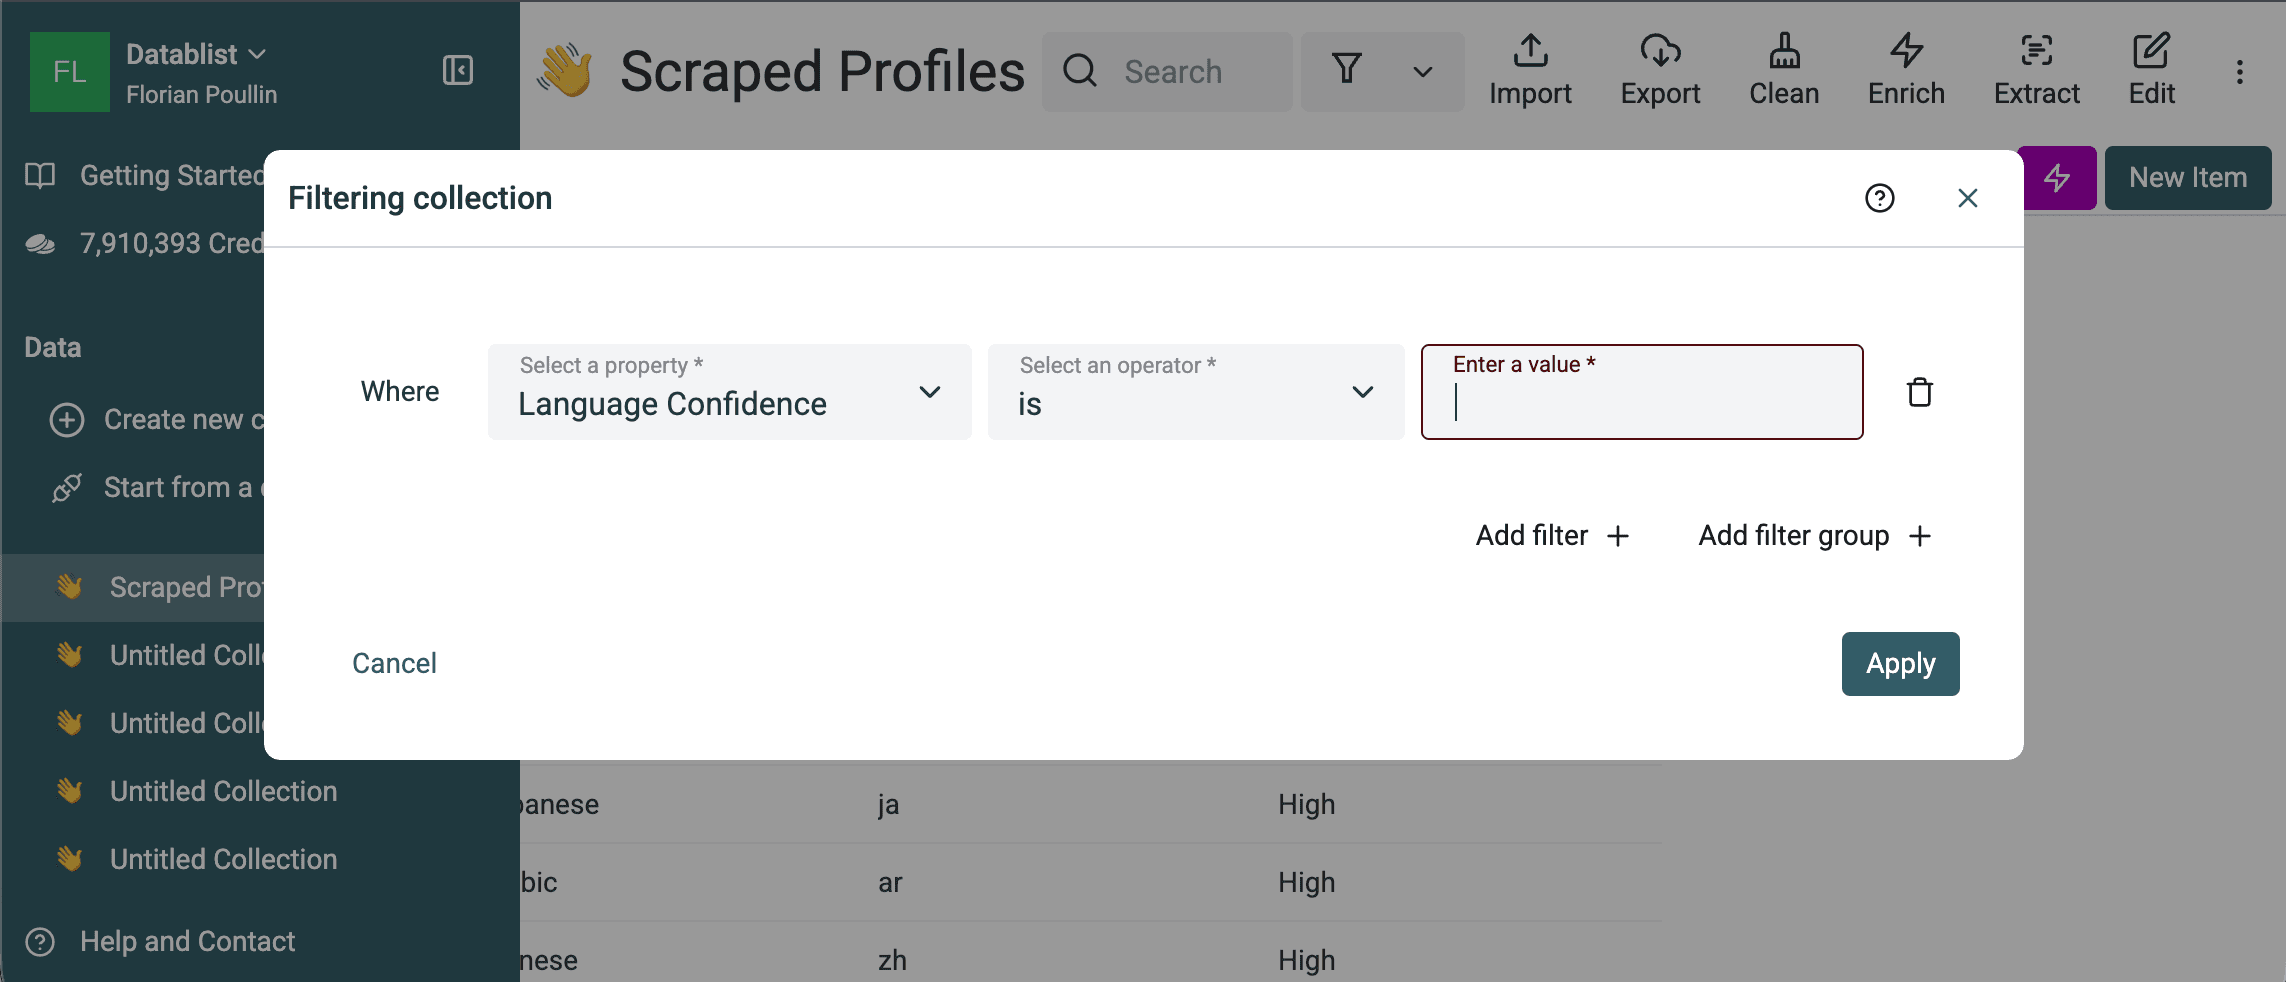Viewport: 2286px width, 982px height.
Task: Click the Search field in the toolbar
Action: (x=1167, y=71)
